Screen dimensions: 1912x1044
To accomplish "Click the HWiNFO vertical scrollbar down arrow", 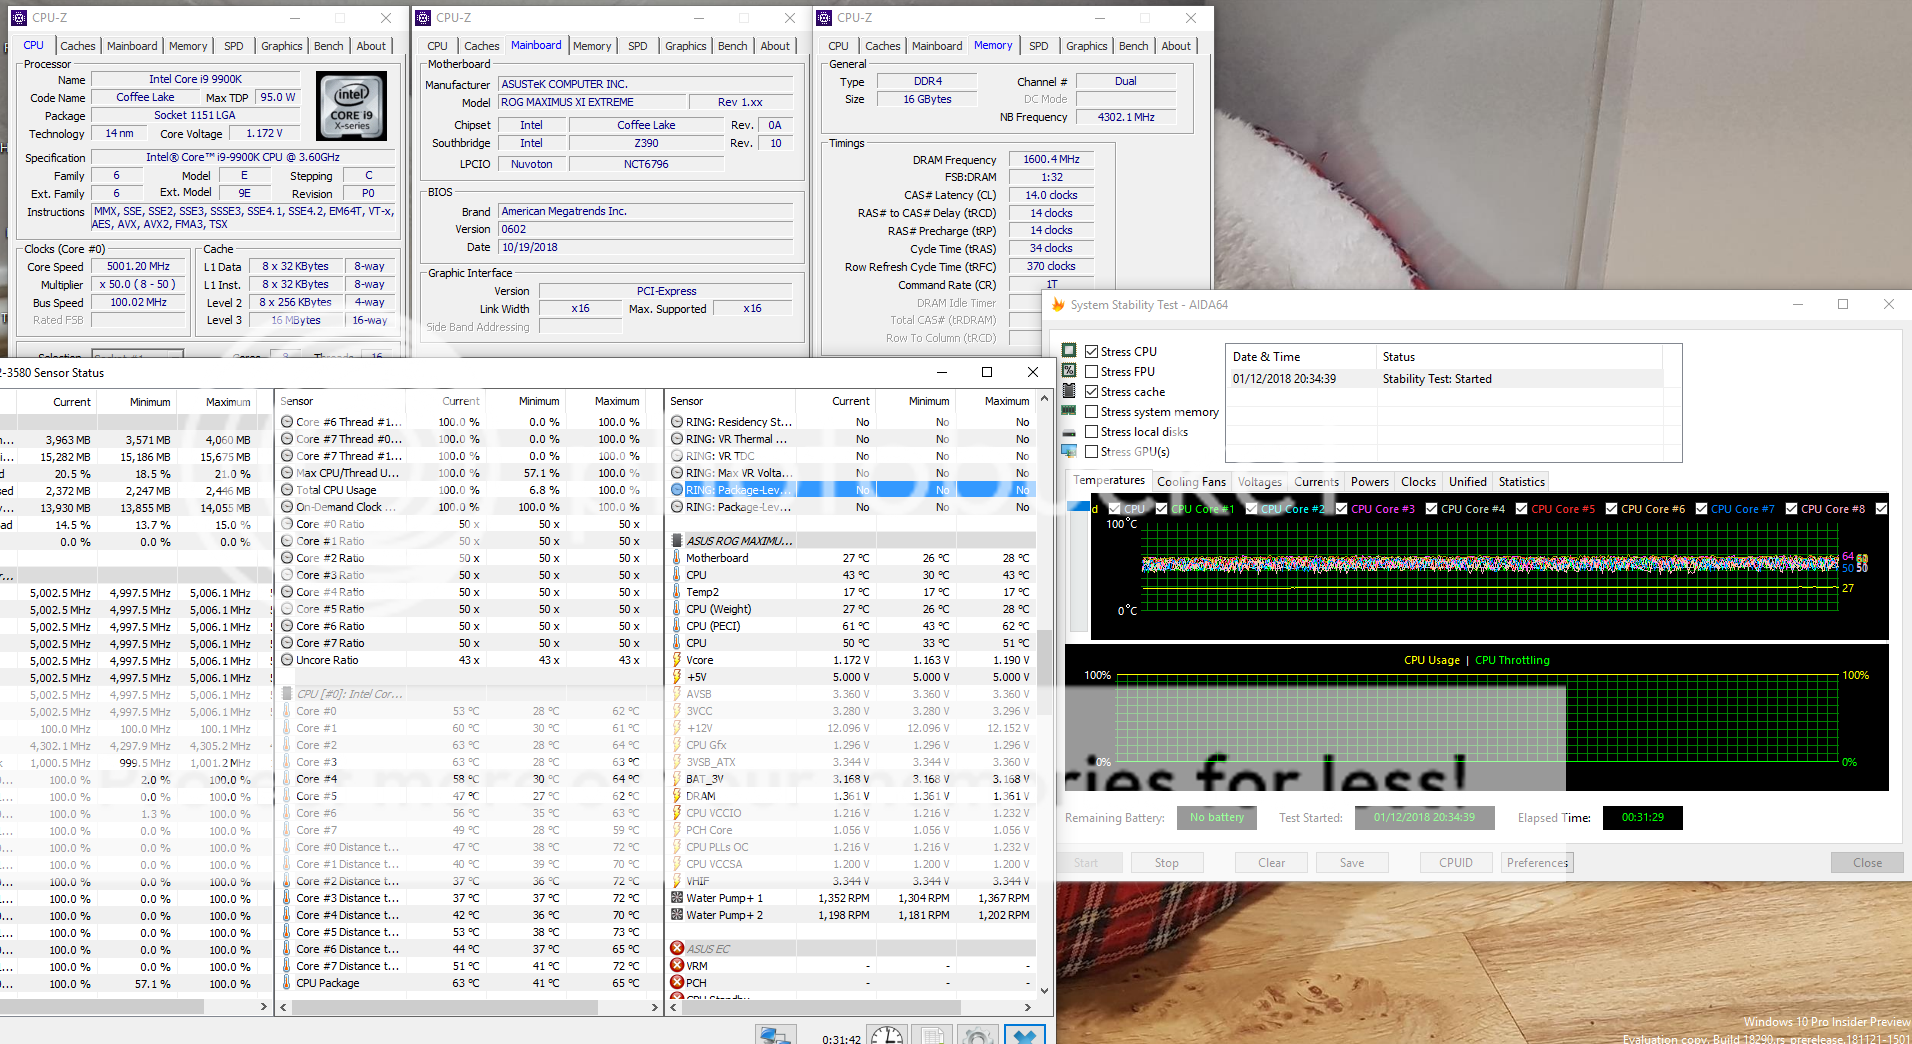I will pos(1044,991).
